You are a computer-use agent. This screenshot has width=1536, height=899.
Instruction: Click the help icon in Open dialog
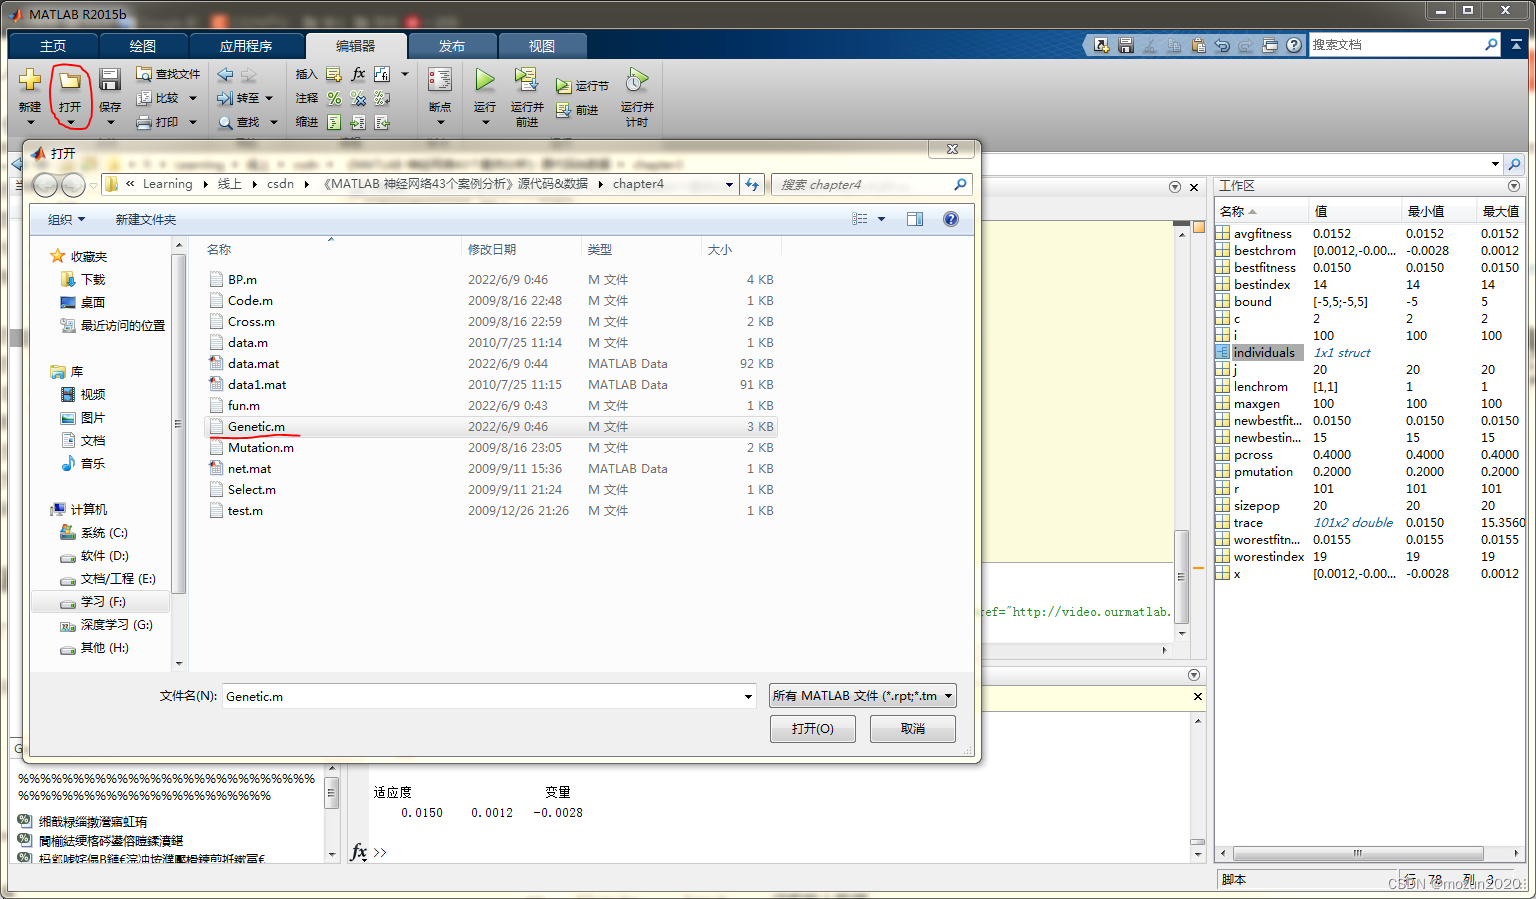point(951,219)
